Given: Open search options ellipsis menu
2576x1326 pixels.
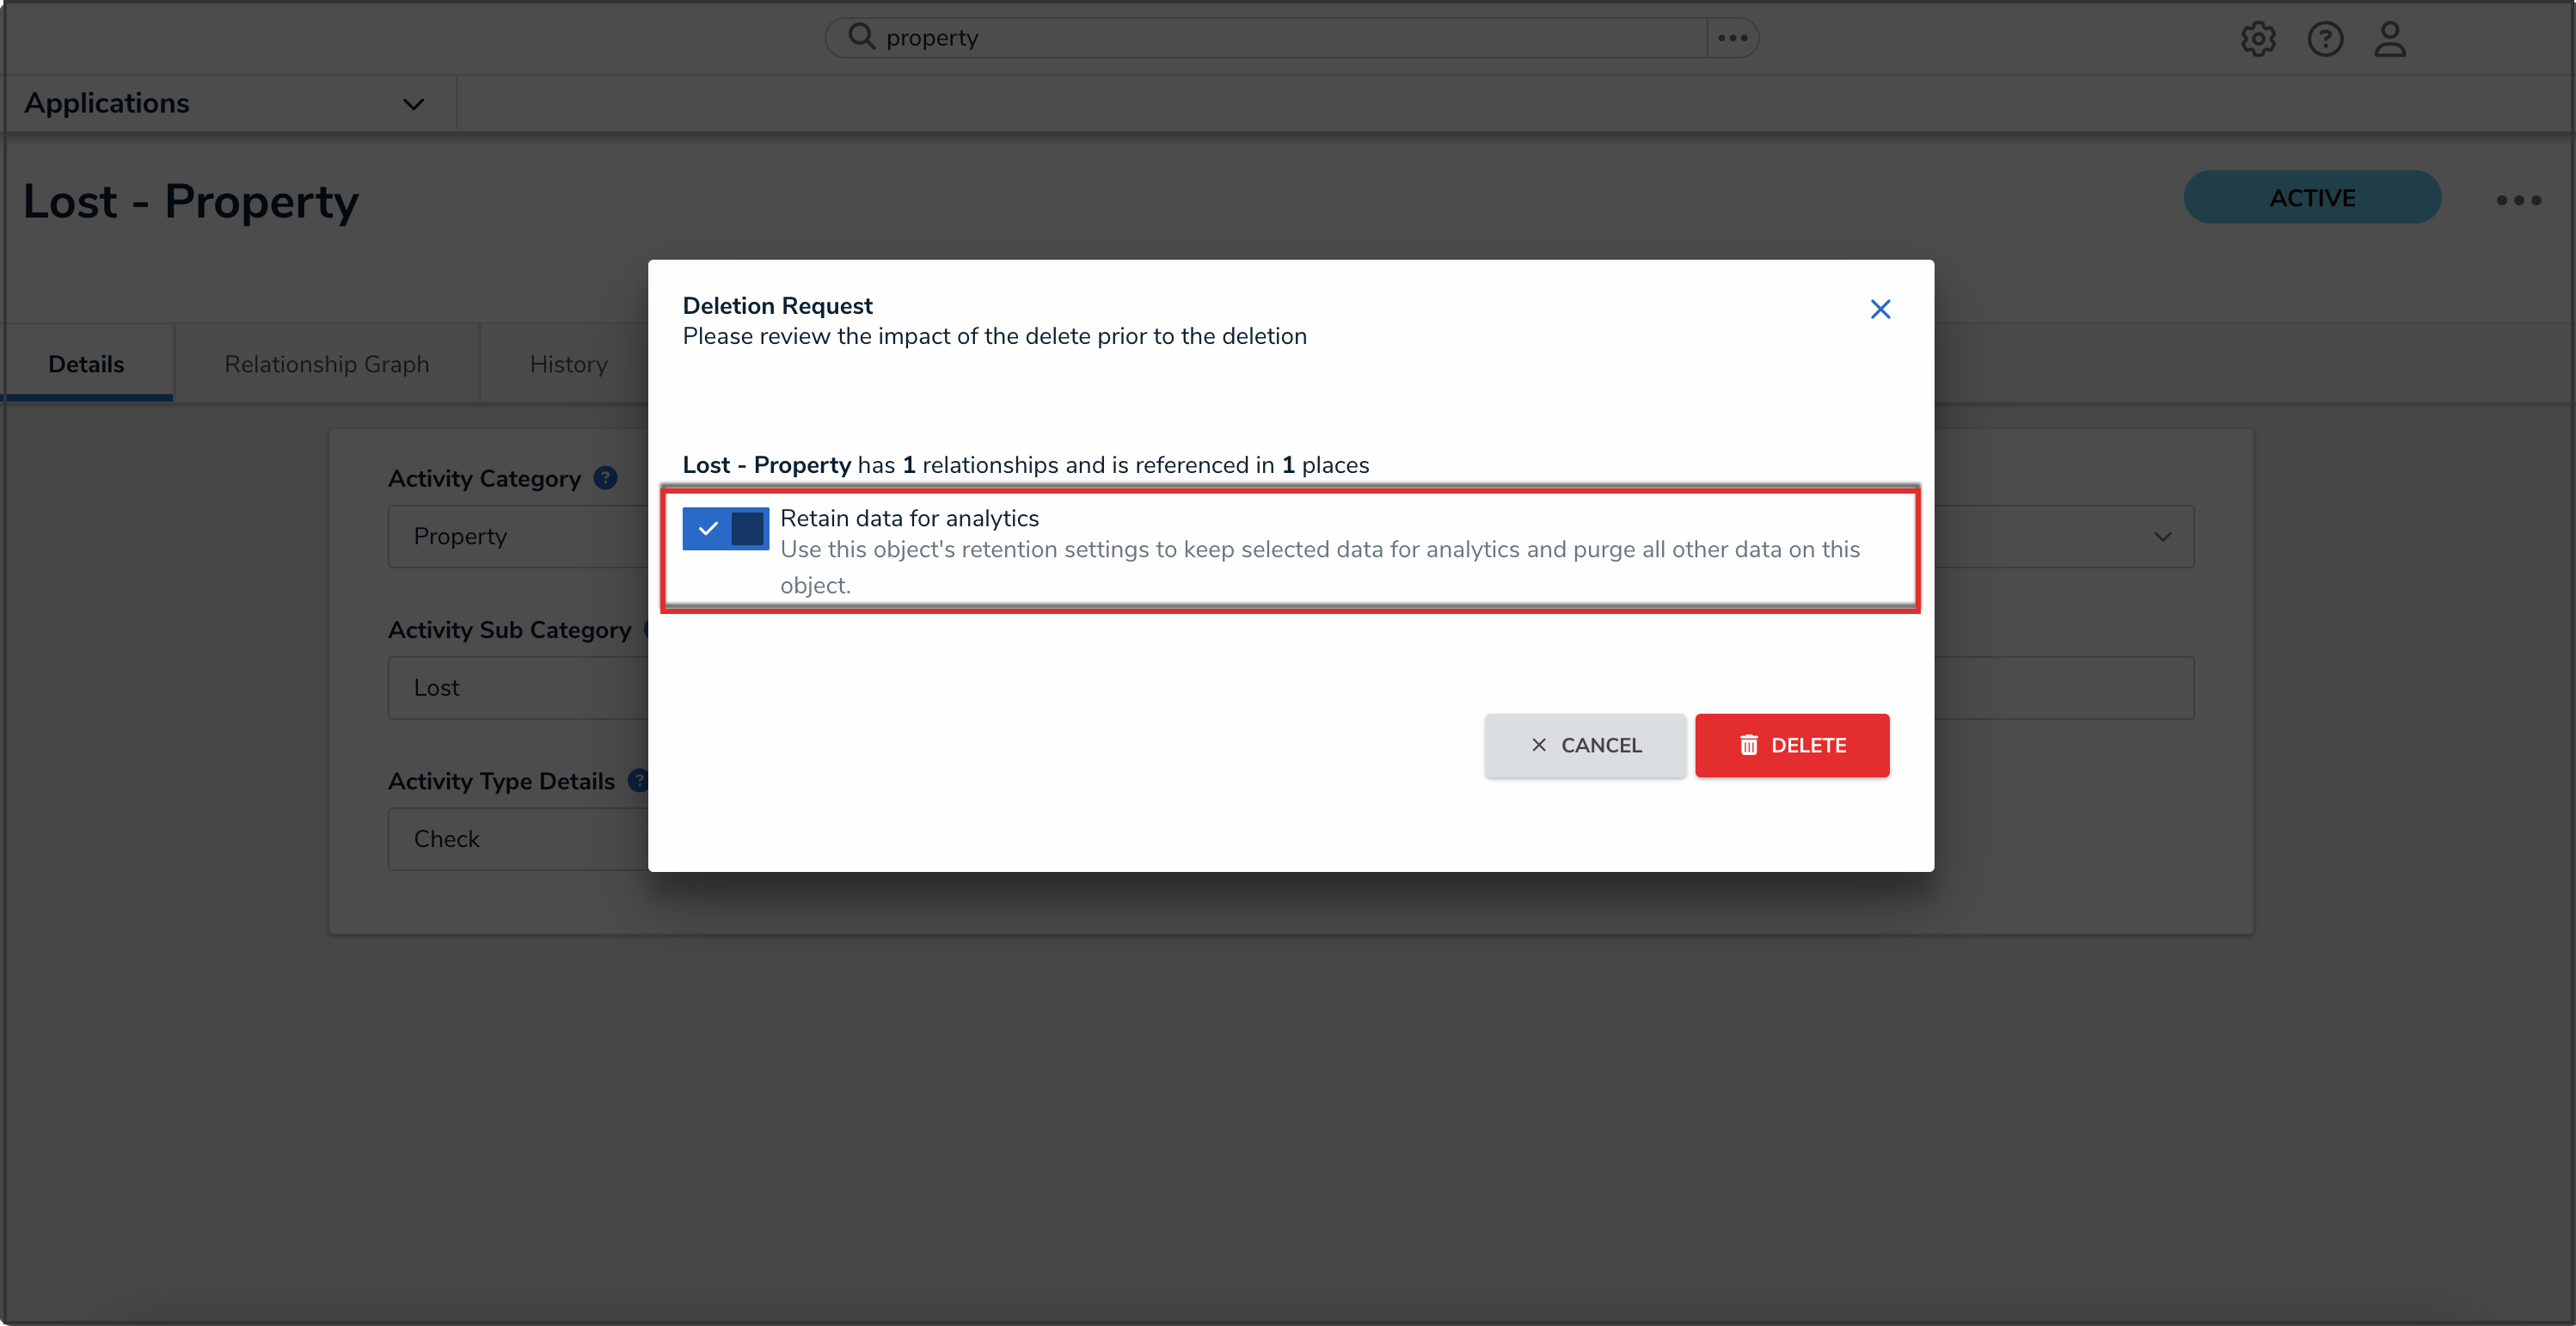Looking at the screenshot, I should [x=1732, y=38].
